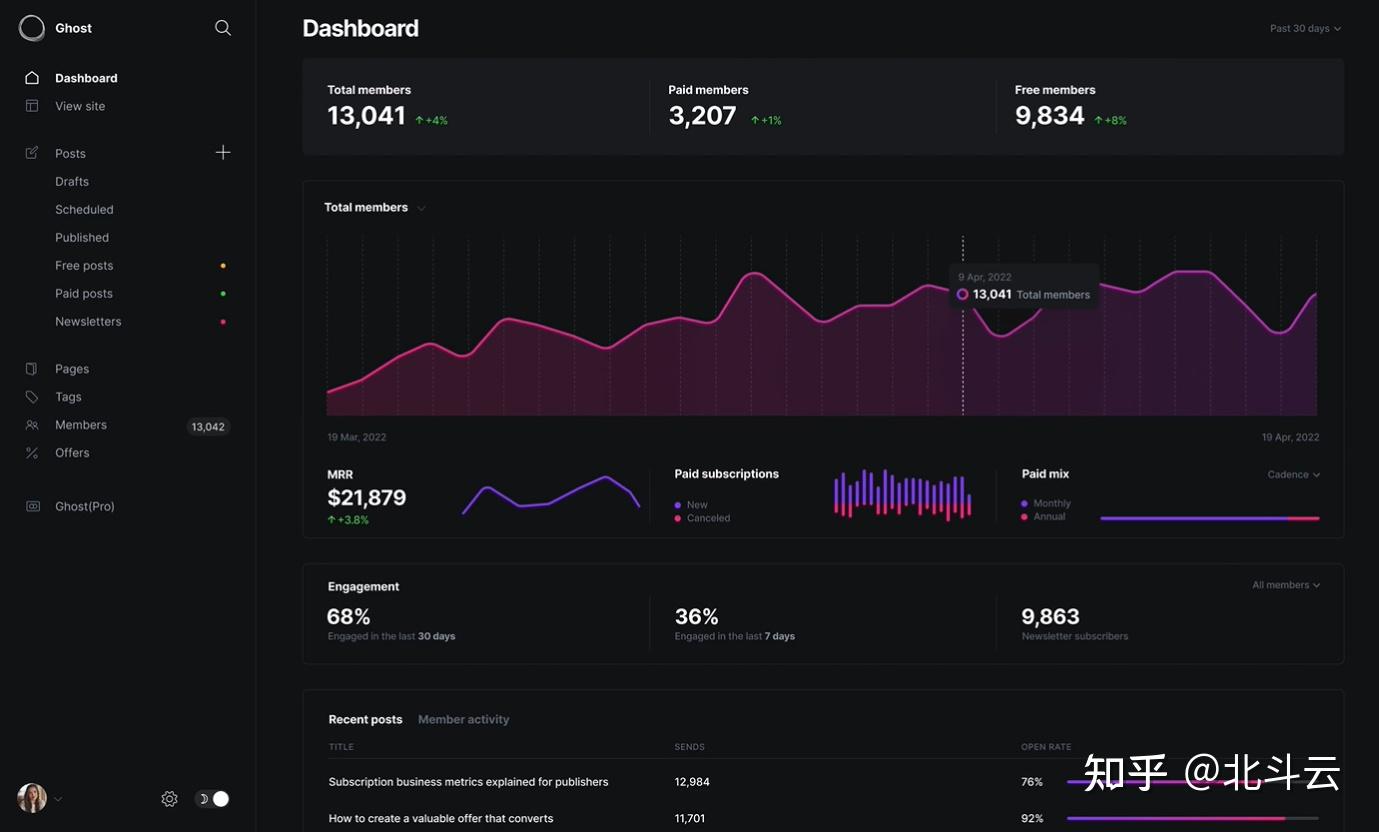Open Newsletters in the sidebar

(x=88, y=322)
